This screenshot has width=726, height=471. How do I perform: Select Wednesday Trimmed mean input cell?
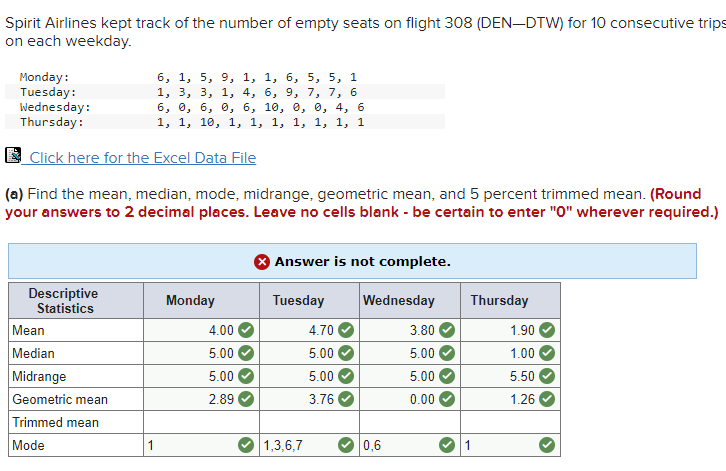[x=410, y=422]
